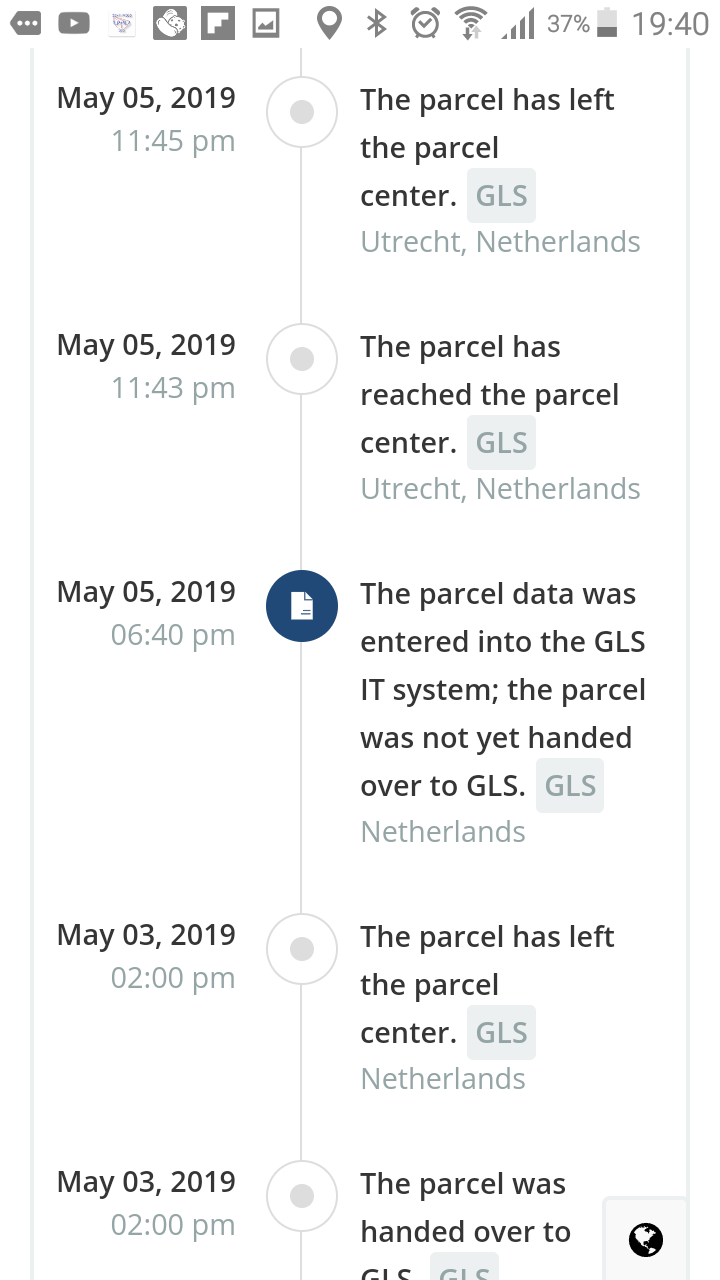
Task: Tap the Flipboard notification icon
Action: click(x=217, y=23)
